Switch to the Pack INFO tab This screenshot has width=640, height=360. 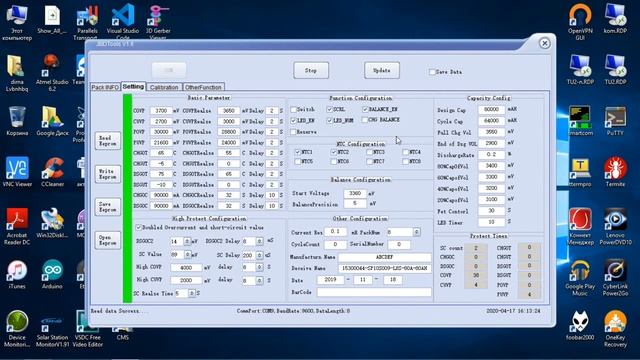pos(105,87)
